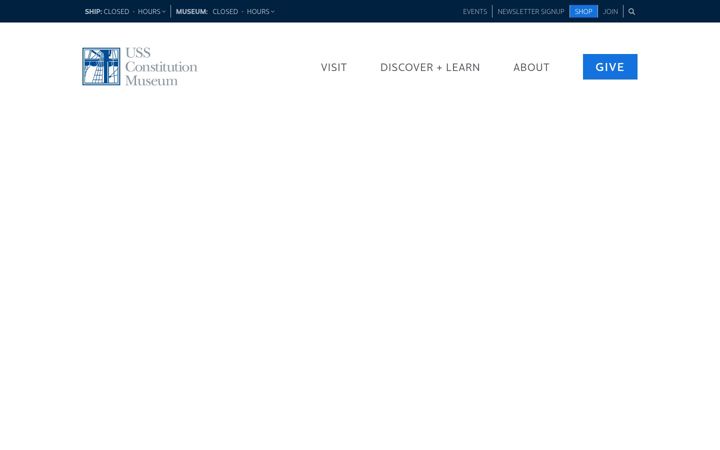This screenshot has height=450, width=720.
Task: Click the blue Give button
Action: pos(610,67)
